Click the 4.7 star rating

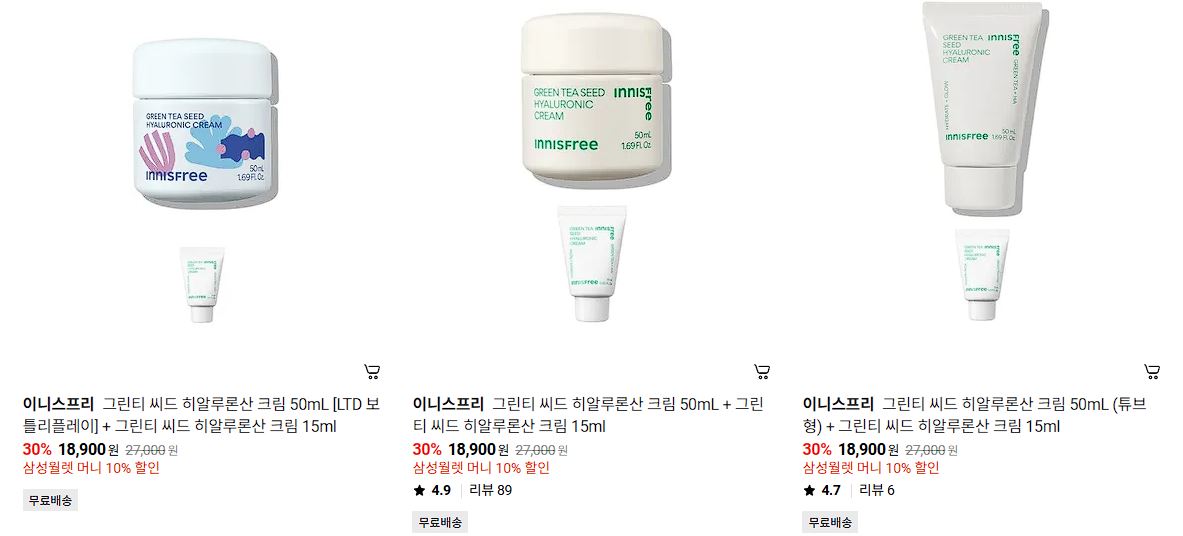point(822,491)
